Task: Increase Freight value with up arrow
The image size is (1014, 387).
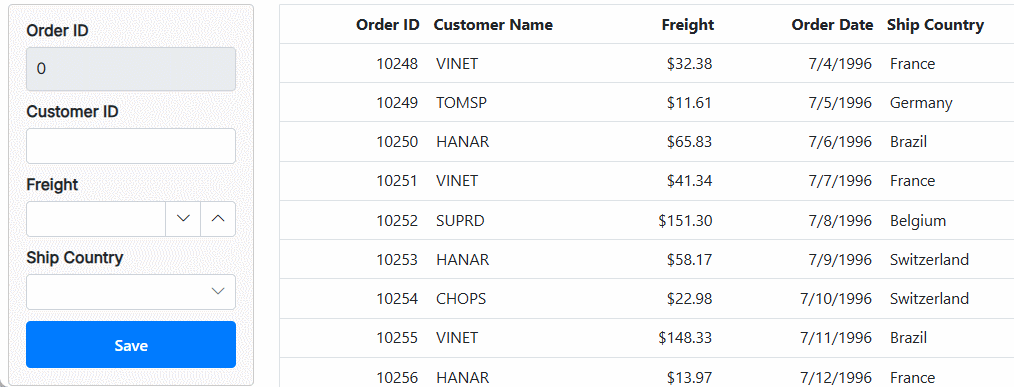Action: 219,219
